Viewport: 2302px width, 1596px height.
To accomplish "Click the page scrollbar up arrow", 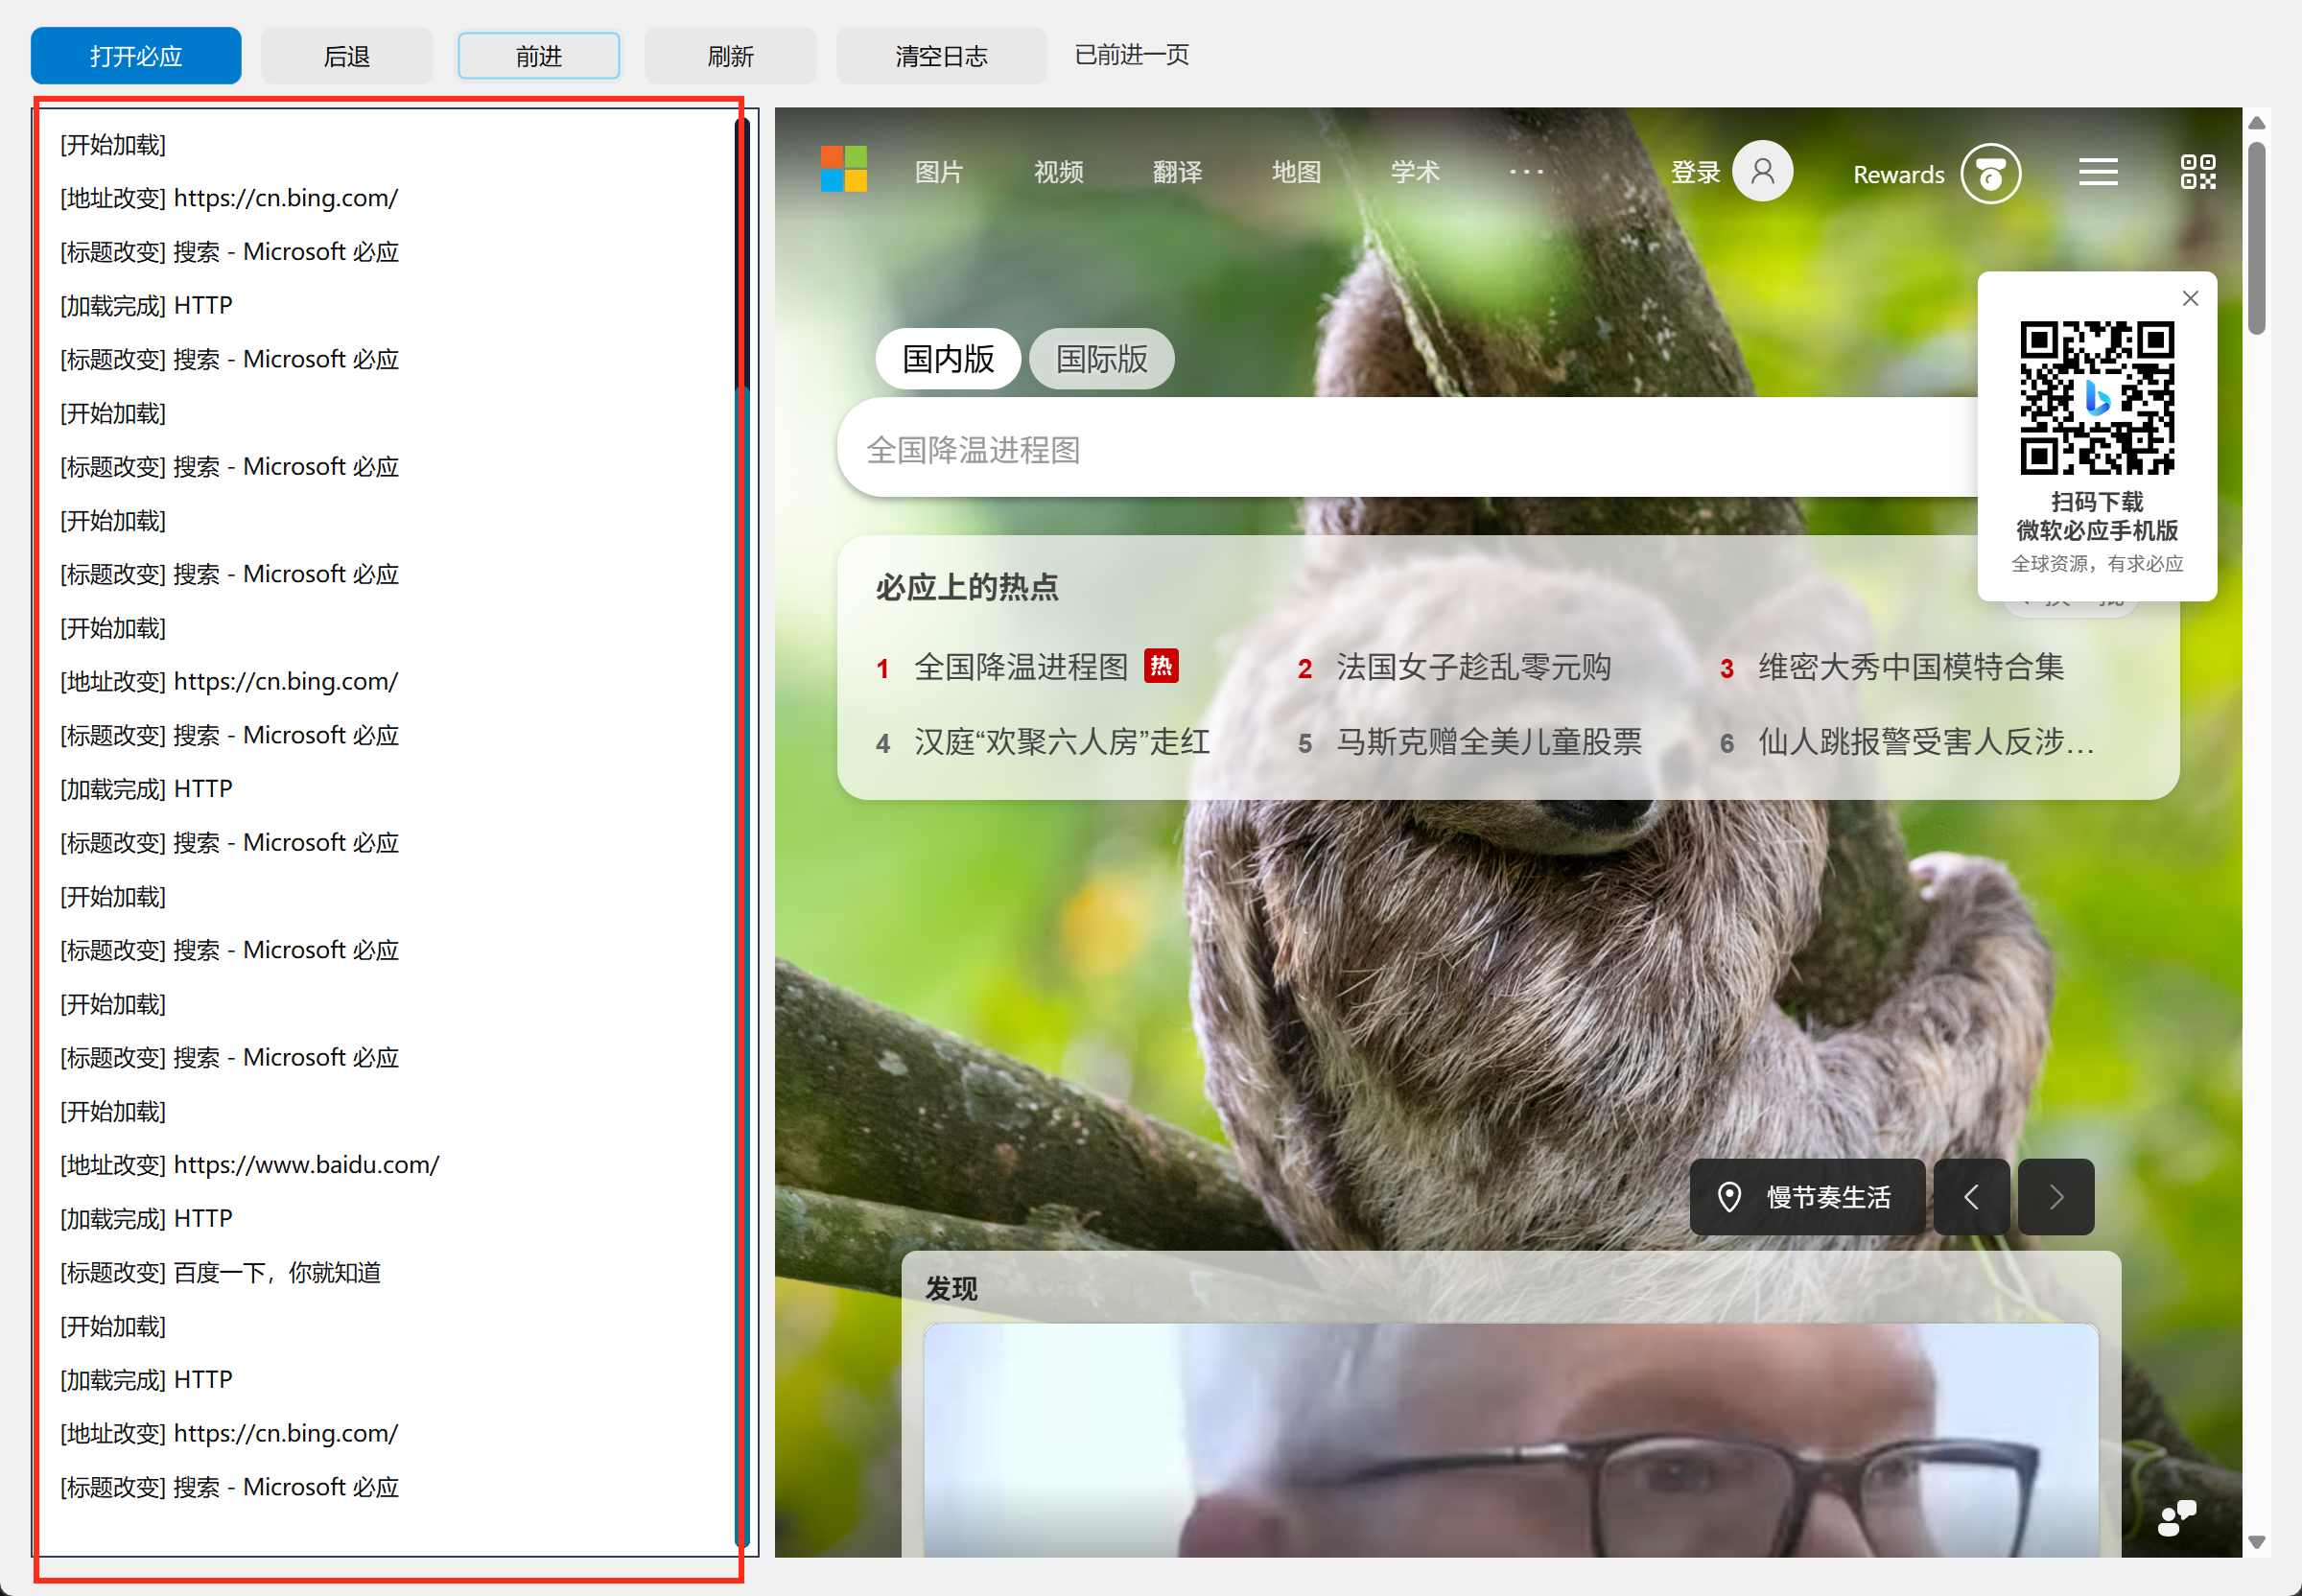I will [x=2256, y=122].
